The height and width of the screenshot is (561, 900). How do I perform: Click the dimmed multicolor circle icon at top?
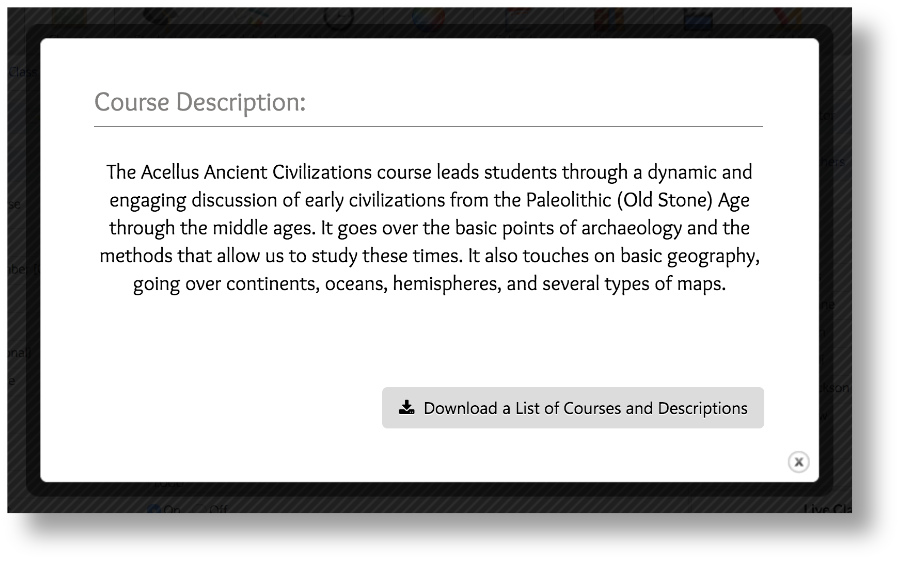pyautogui.click(x=428, y=18)
